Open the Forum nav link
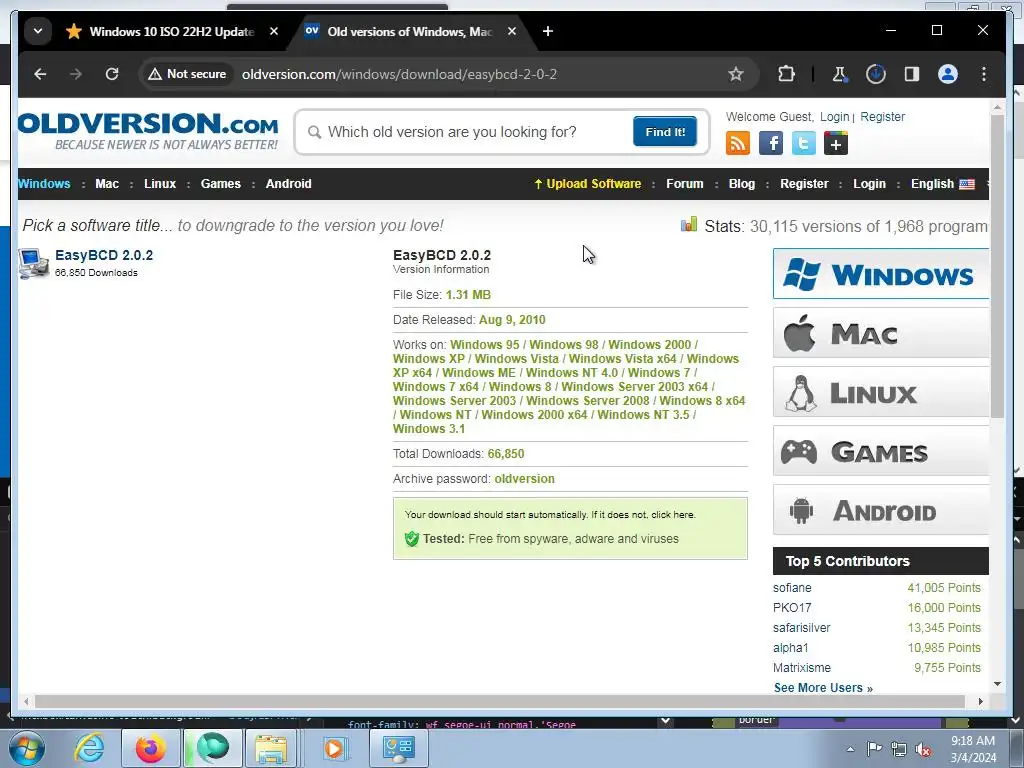 [x=684, y=184]
